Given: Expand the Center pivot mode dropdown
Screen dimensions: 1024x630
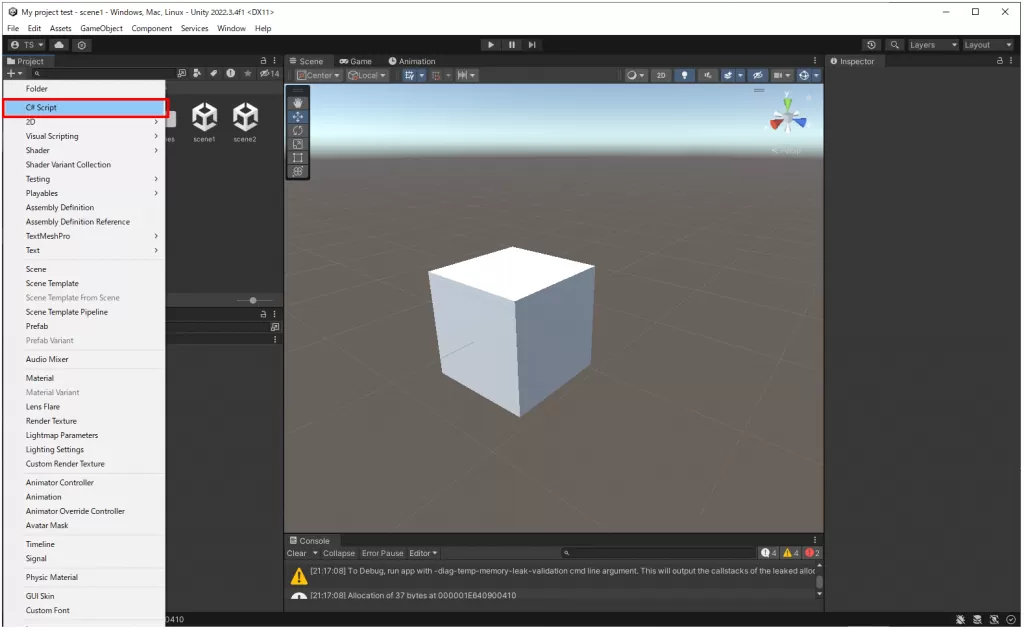Looking at the screenshot, I should (x=319, y=75).
